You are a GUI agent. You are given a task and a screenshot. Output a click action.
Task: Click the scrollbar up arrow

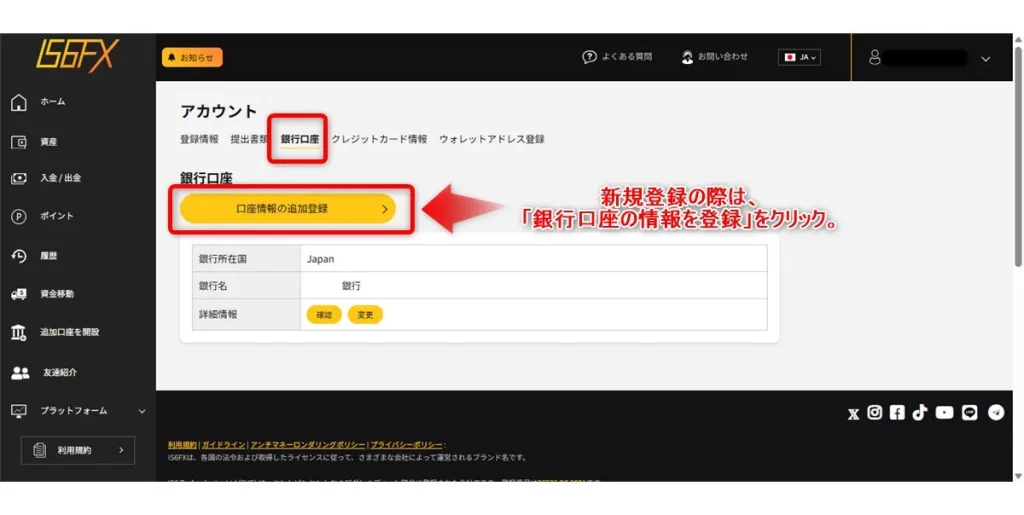click(x=1018, y=40)
